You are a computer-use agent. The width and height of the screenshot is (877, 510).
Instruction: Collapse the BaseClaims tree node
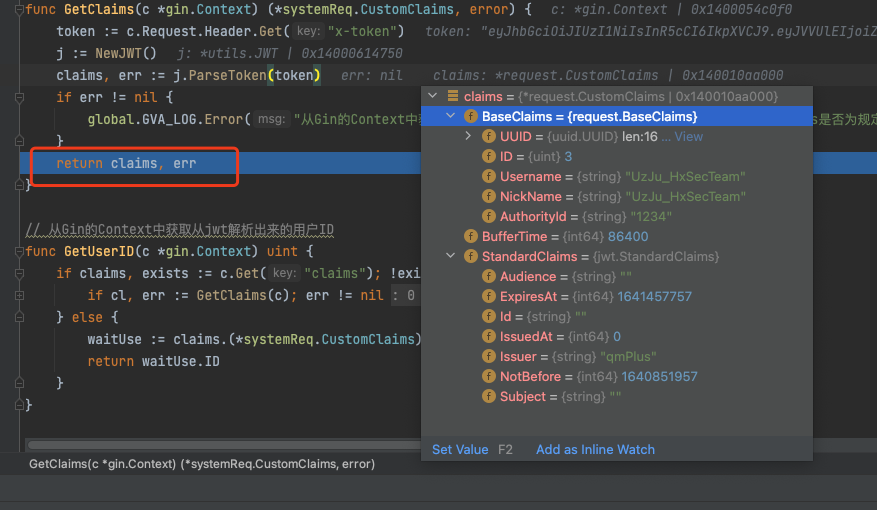[450, 116]
